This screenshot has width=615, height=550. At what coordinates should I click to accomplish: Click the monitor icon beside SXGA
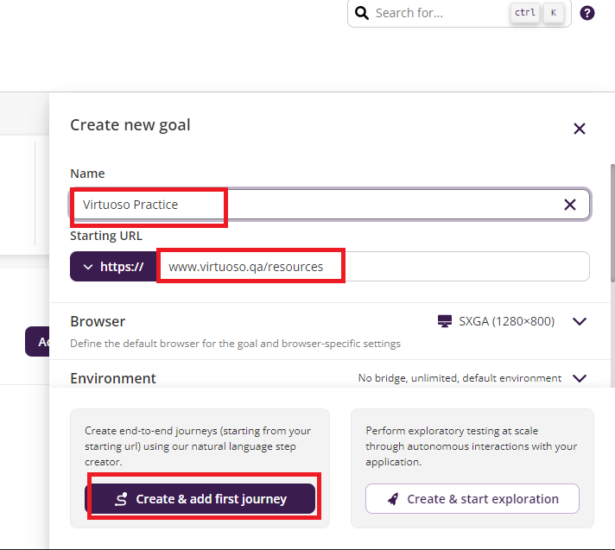(x=445, y=322)
